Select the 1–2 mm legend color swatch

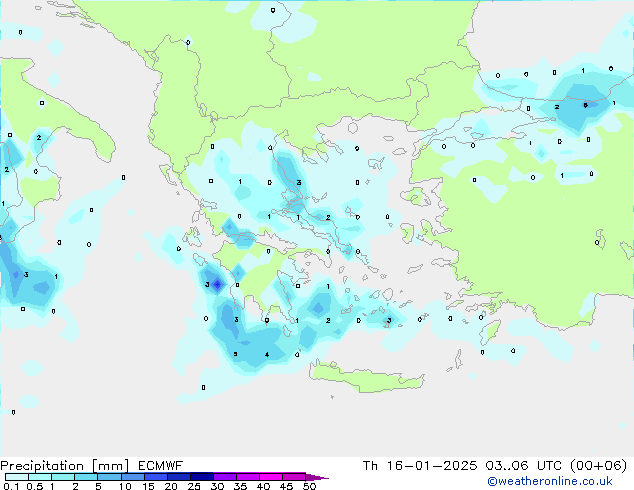point(63,477)
